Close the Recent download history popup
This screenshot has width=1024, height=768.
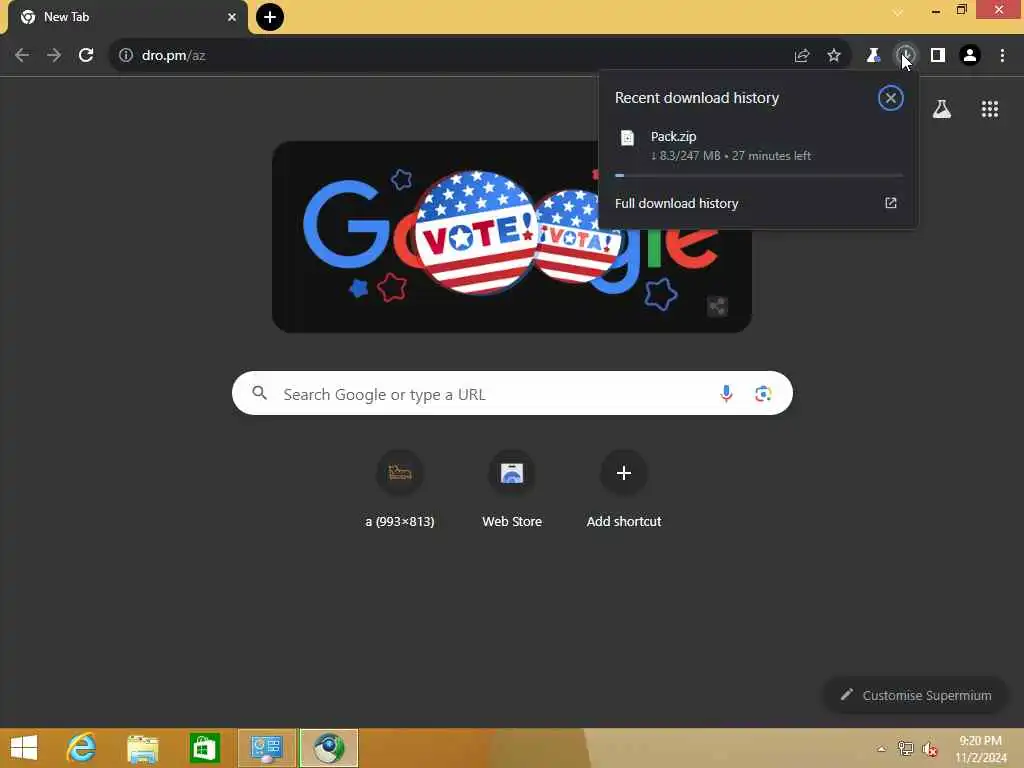pos(890,98)
